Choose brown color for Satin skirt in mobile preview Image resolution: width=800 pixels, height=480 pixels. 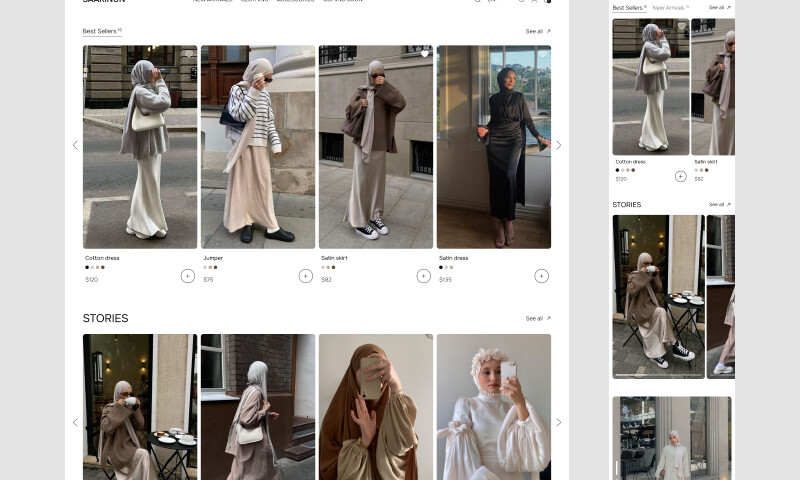point(707,170)
